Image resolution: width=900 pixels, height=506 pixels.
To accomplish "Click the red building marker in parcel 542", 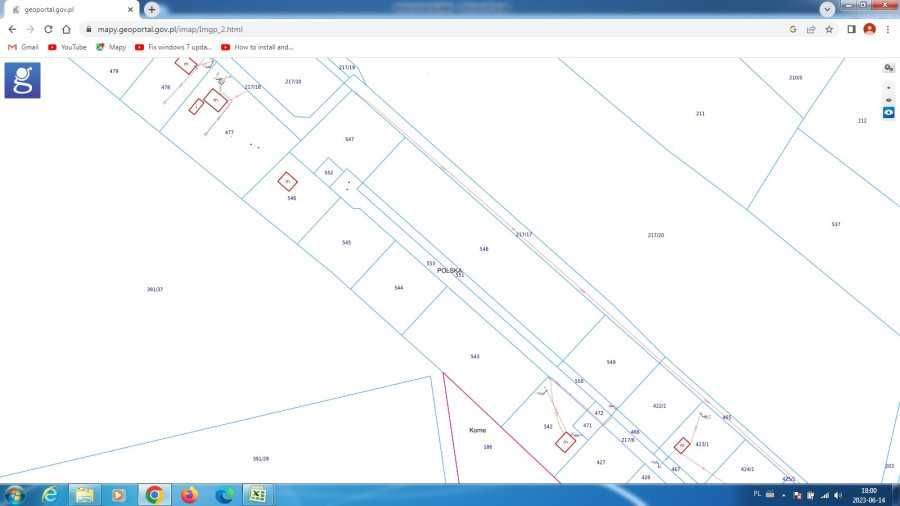I will (x=565, y=442).
